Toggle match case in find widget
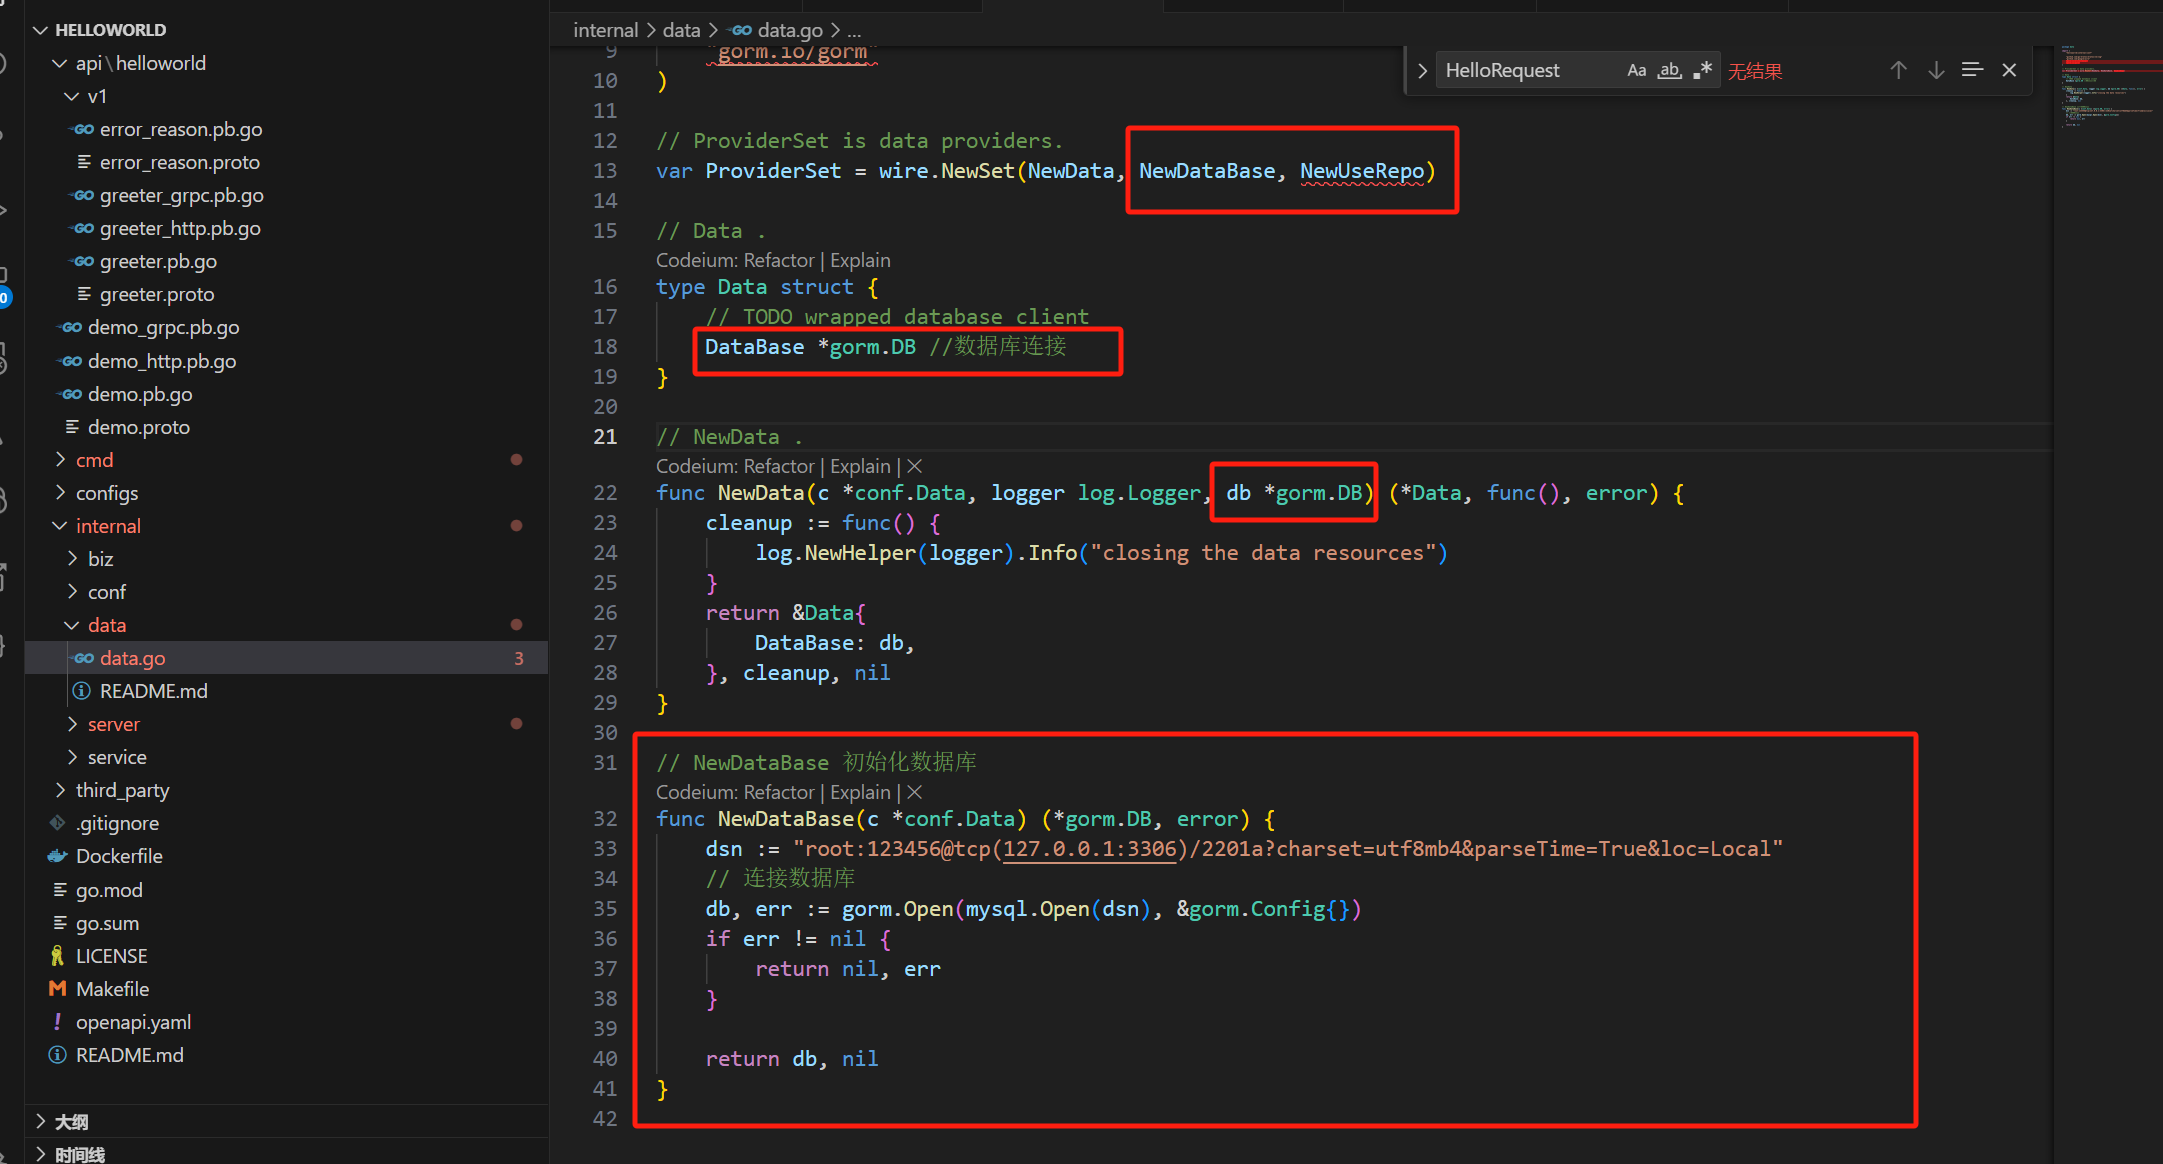 (x=1636, y=70)
